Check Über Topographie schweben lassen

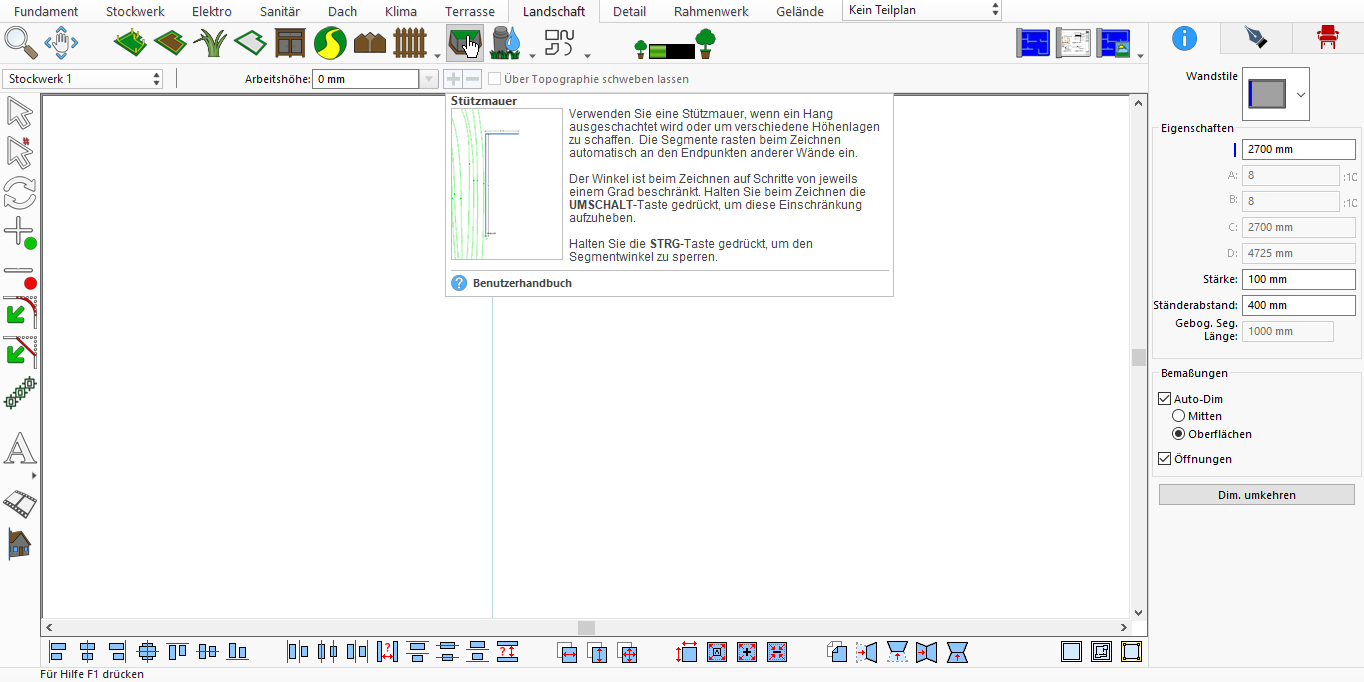[x=494, y=79]
